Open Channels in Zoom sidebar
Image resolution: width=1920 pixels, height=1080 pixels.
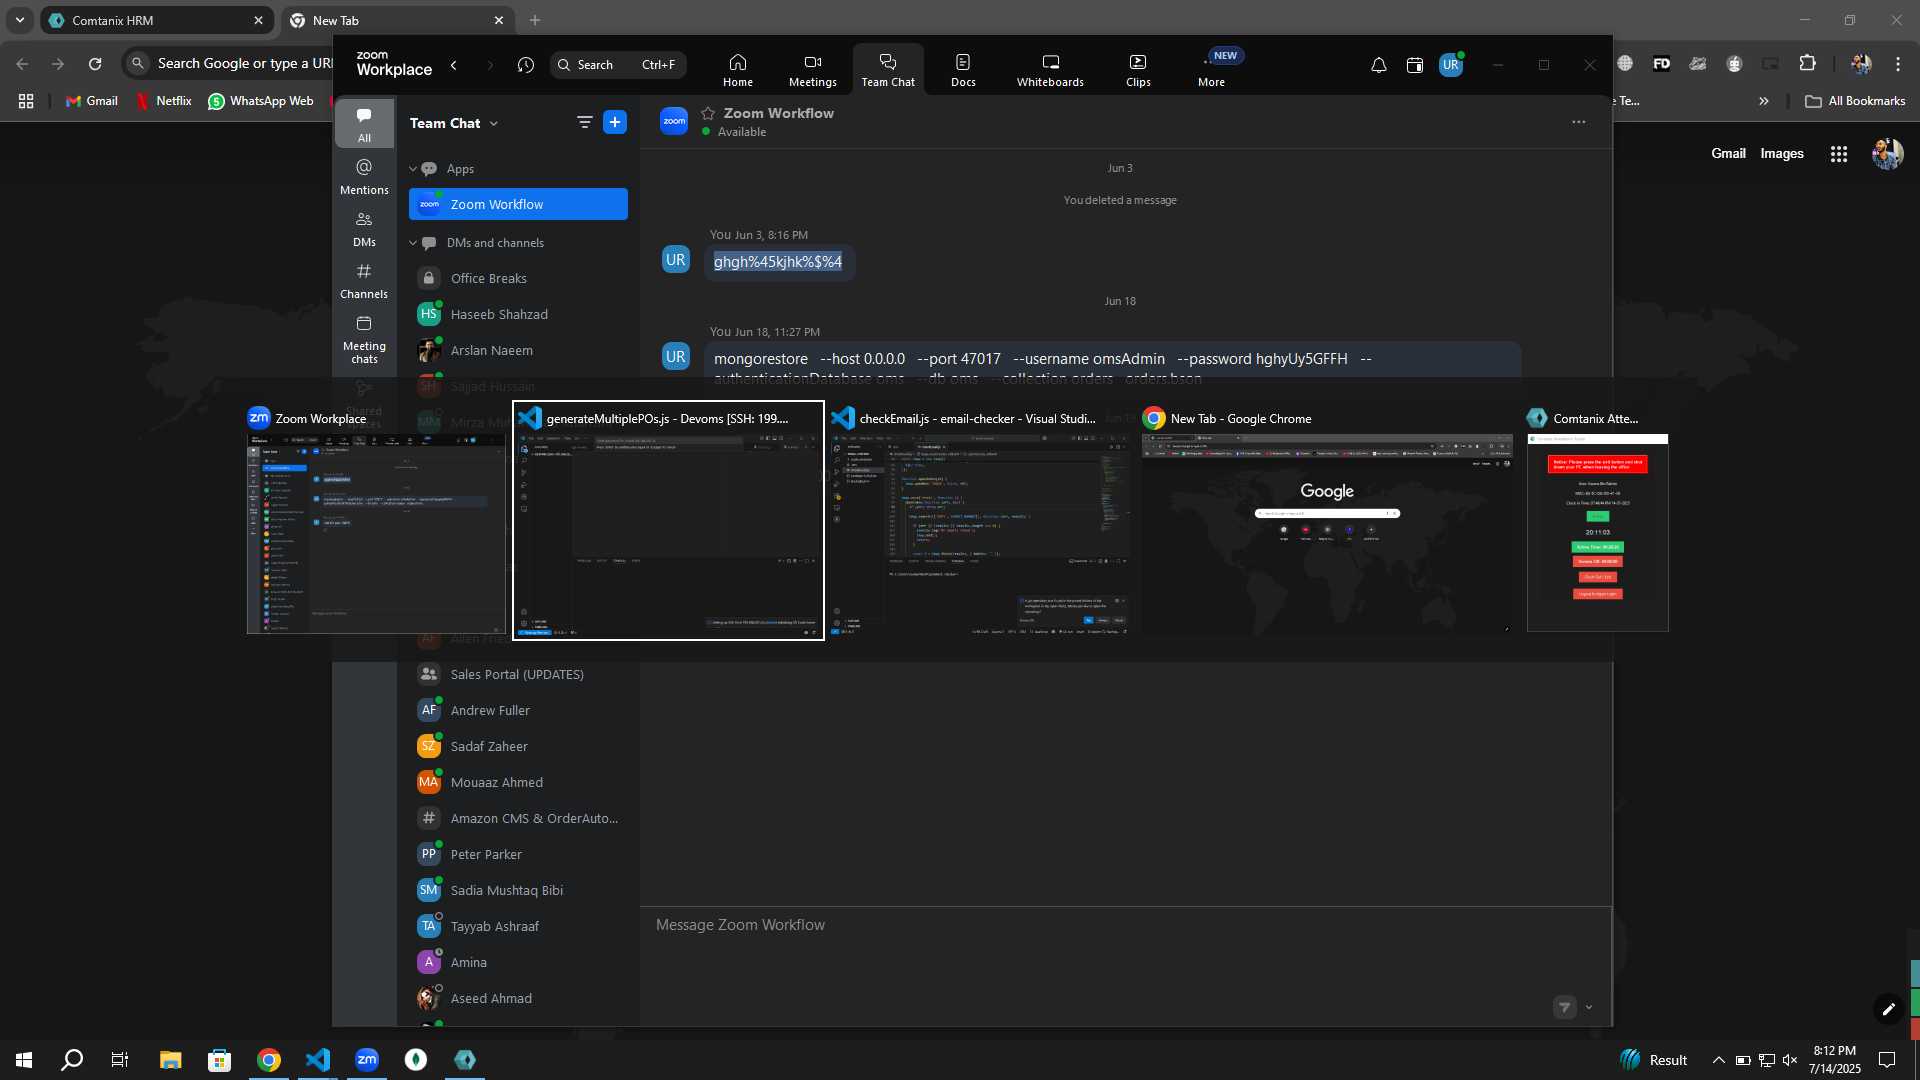(364, 281)
